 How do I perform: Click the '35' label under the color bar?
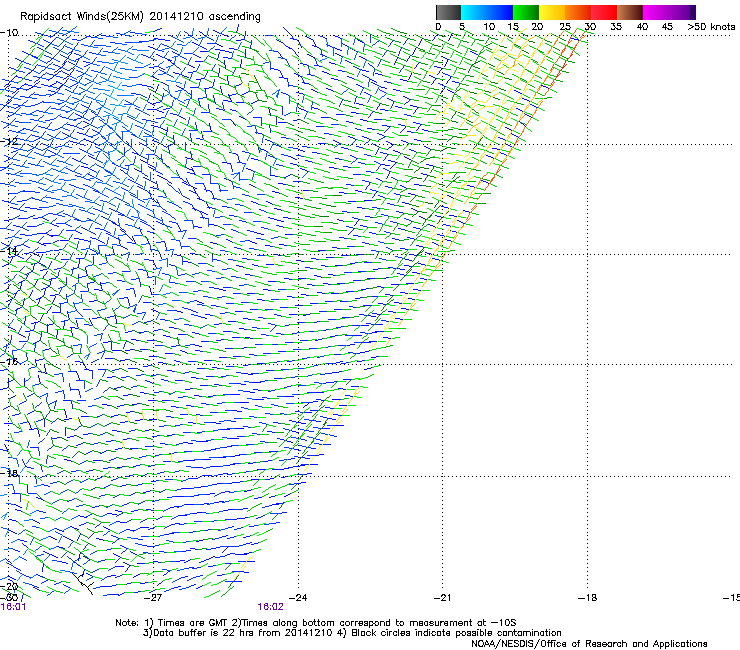pos(616,27)
